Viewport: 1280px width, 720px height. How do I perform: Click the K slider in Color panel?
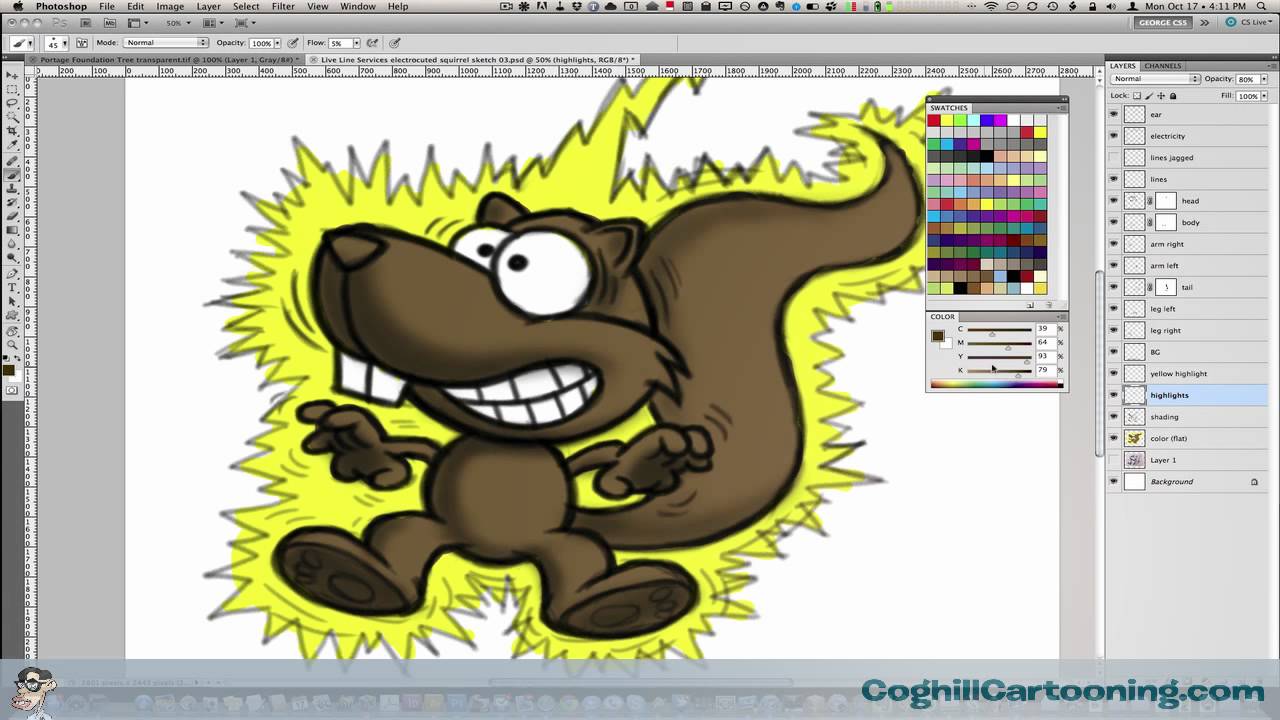click(999, 372)
